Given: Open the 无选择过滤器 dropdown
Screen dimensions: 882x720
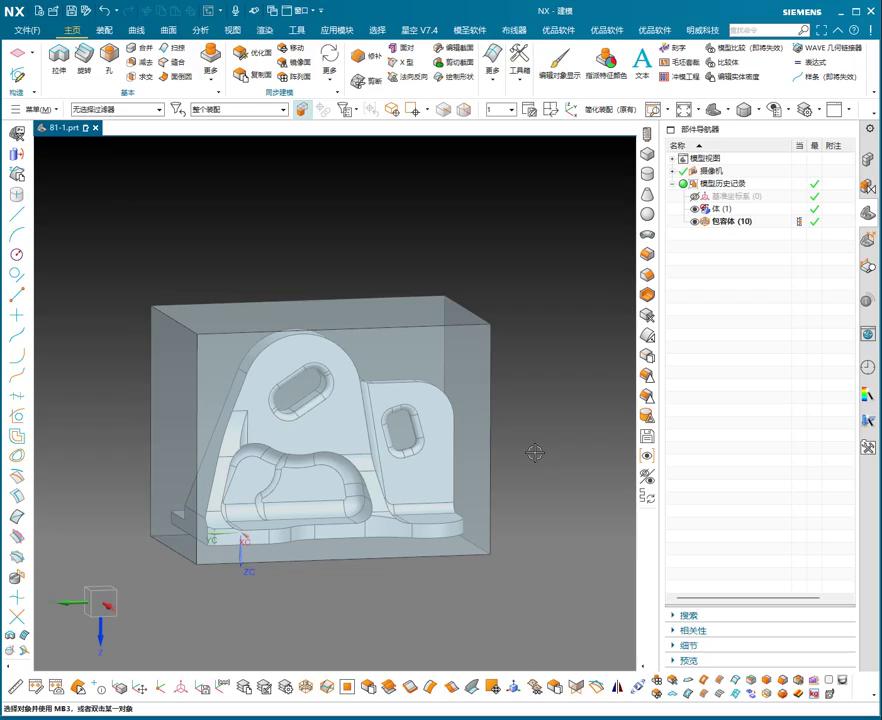Looking at the screenshot, I should click(117, 109).
